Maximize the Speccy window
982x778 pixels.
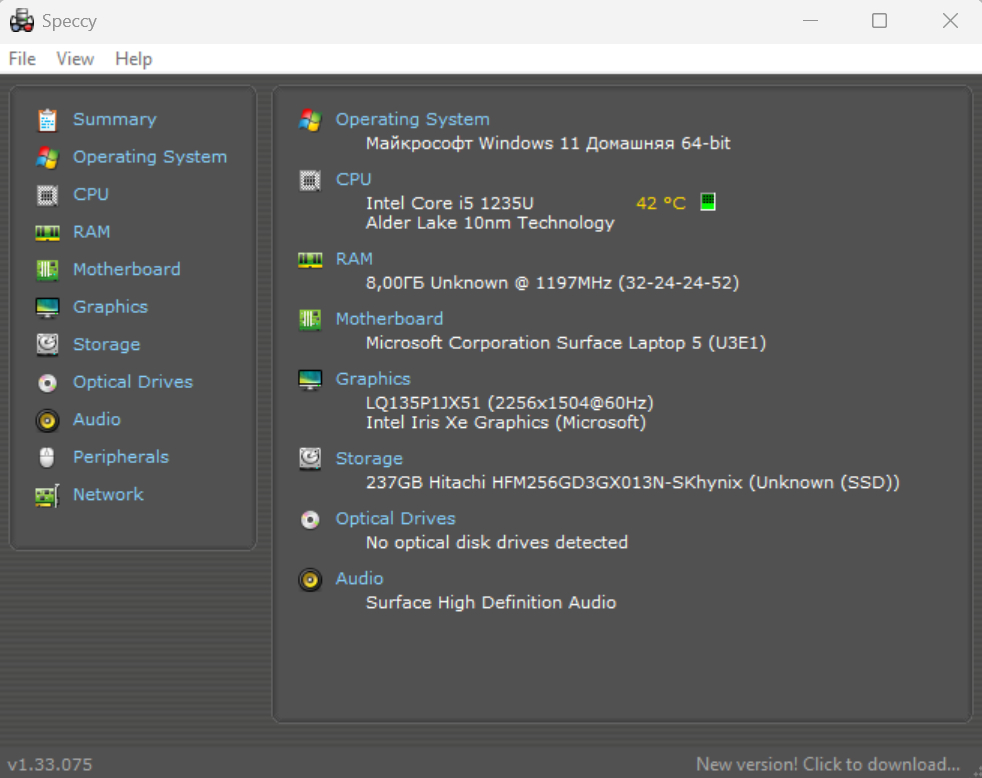[879, 21]
